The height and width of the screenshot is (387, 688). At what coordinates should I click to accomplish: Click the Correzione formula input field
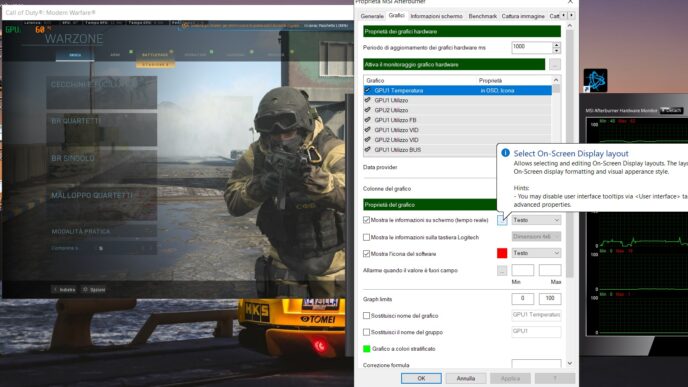pyautogui.click(x=536, y=364)
